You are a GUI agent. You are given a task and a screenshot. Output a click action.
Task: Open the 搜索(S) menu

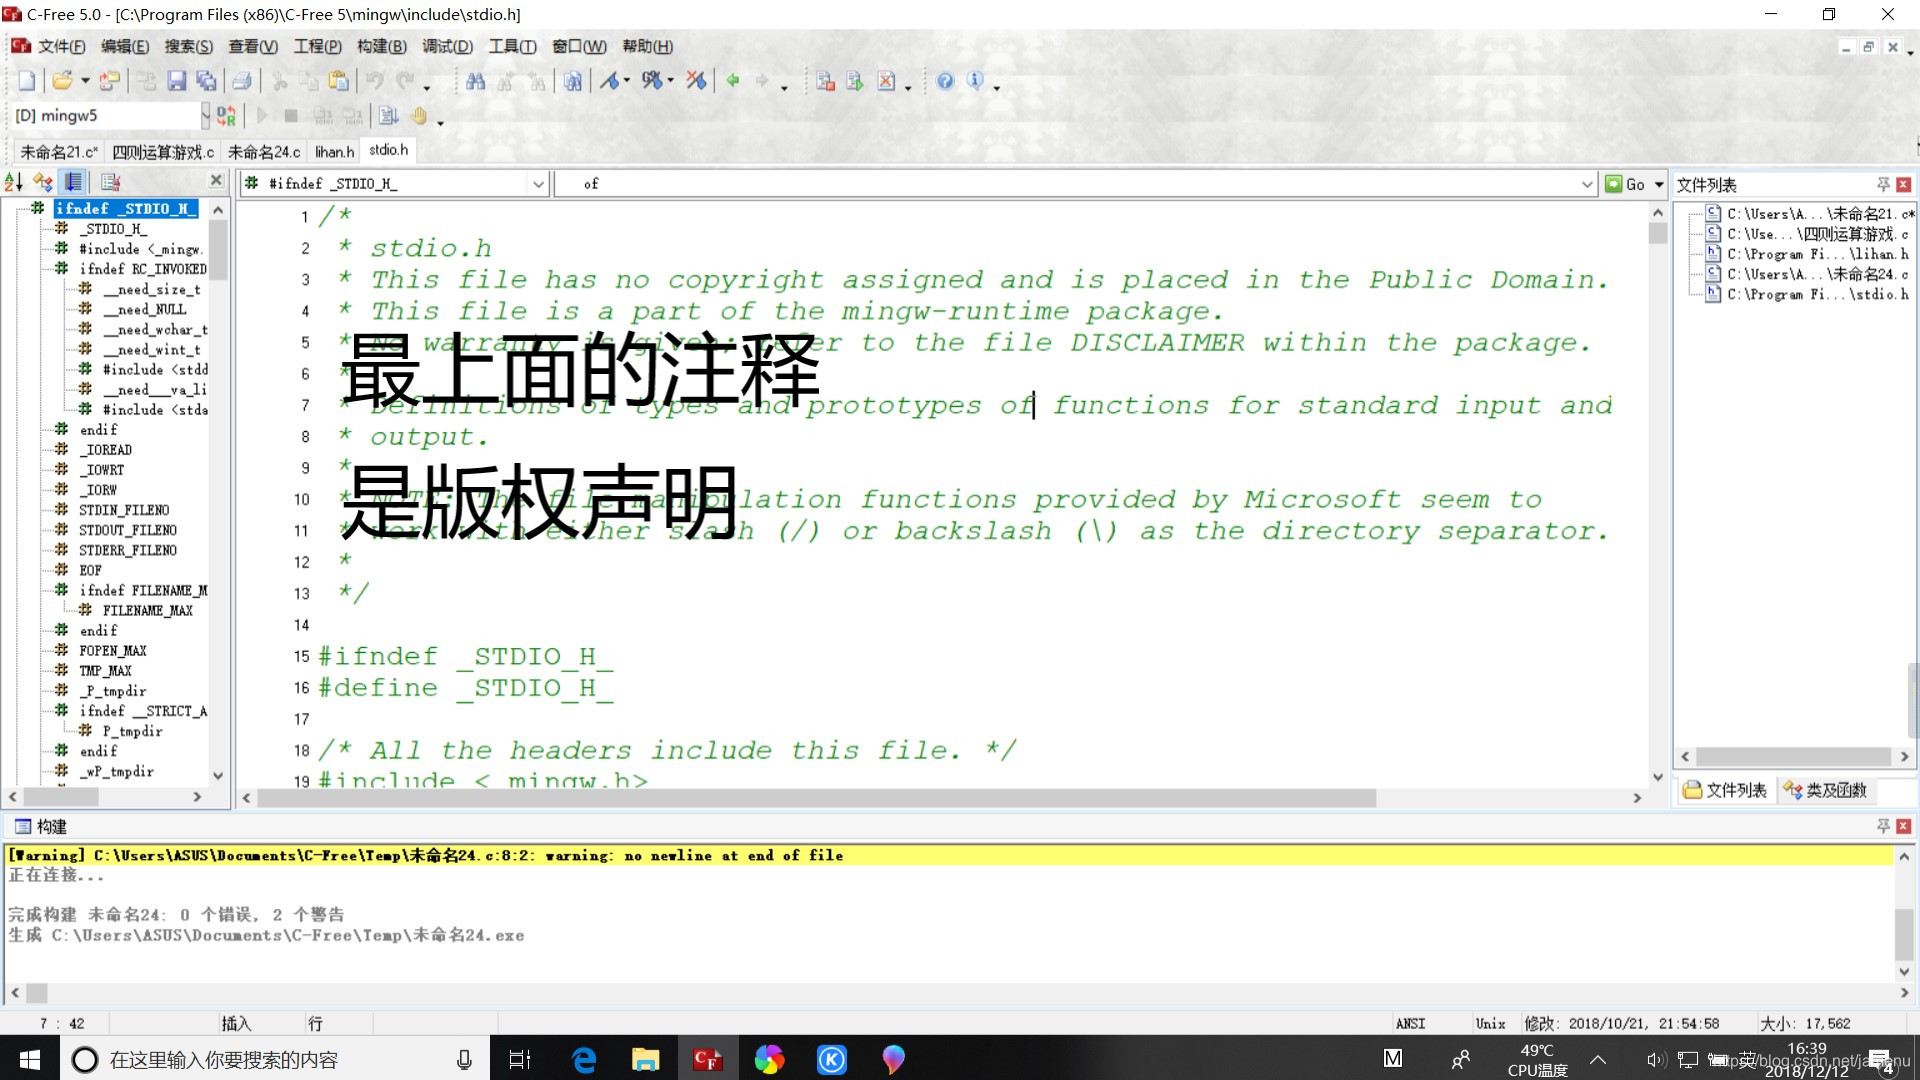click(189, 46)
